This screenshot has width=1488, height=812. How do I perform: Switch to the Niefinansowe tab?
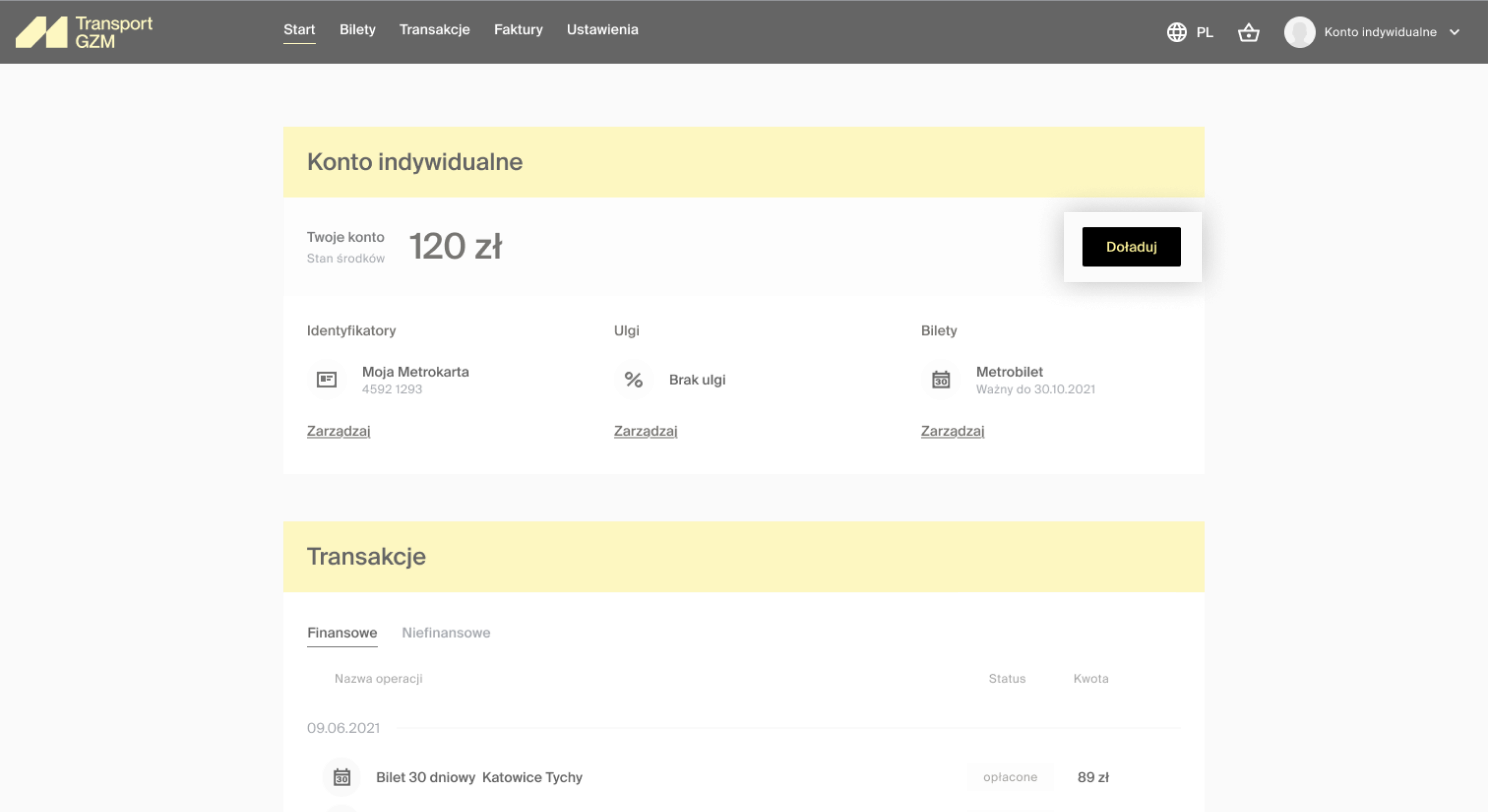(446, 633)
